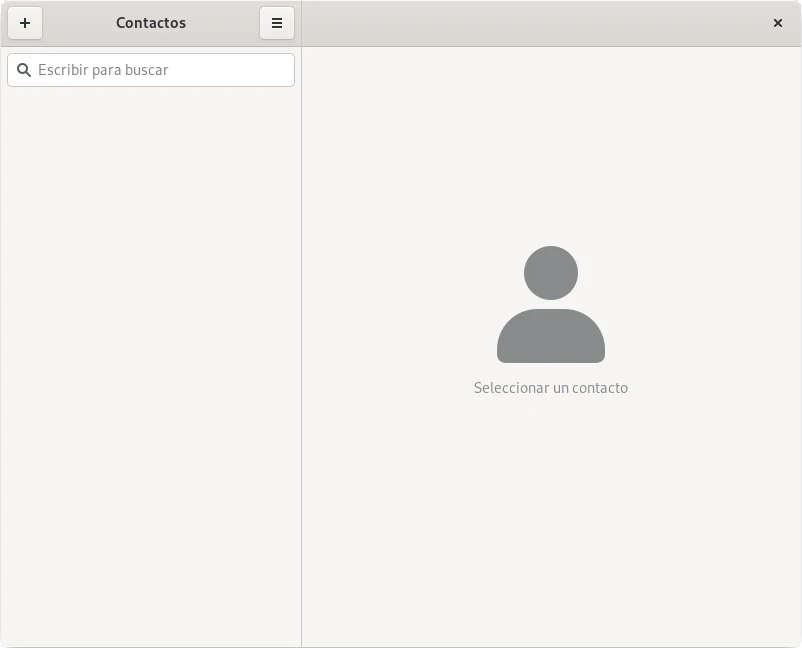Click the 'Contactos' header title

tap(151, 23)
